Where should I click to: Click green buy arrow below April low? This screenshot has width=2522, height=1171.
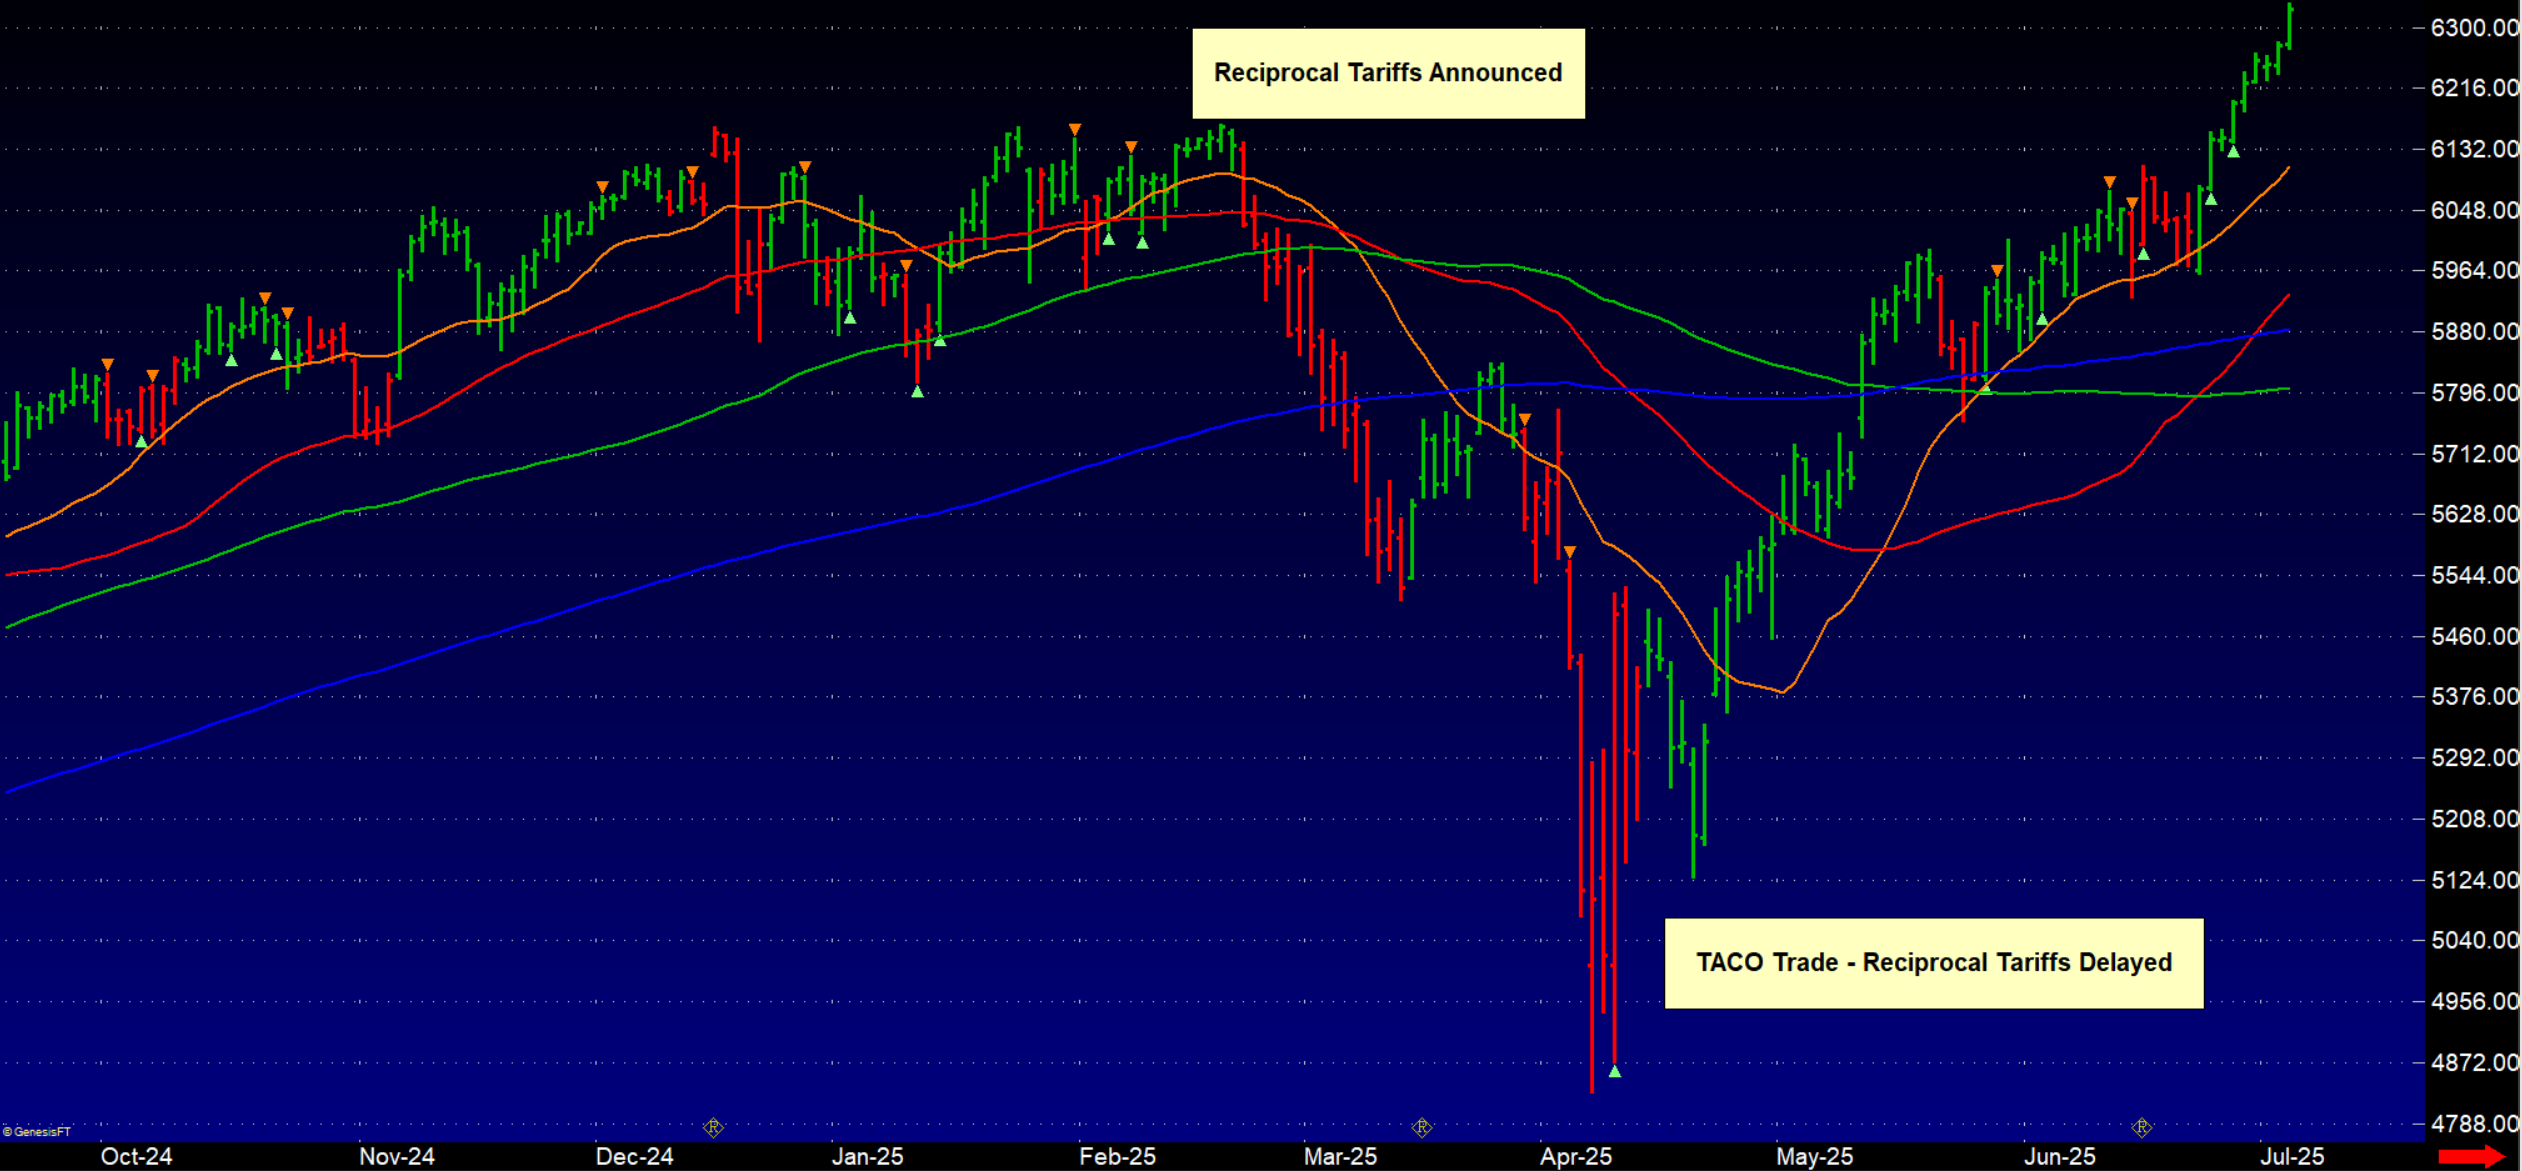(1615, 1071)
